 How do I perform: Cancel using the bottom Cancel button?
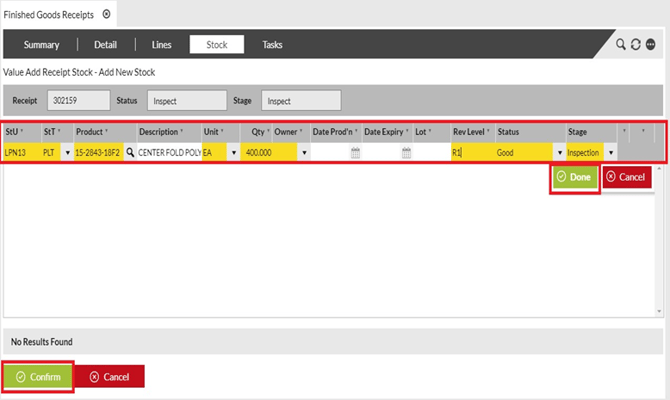coord(110,376)
